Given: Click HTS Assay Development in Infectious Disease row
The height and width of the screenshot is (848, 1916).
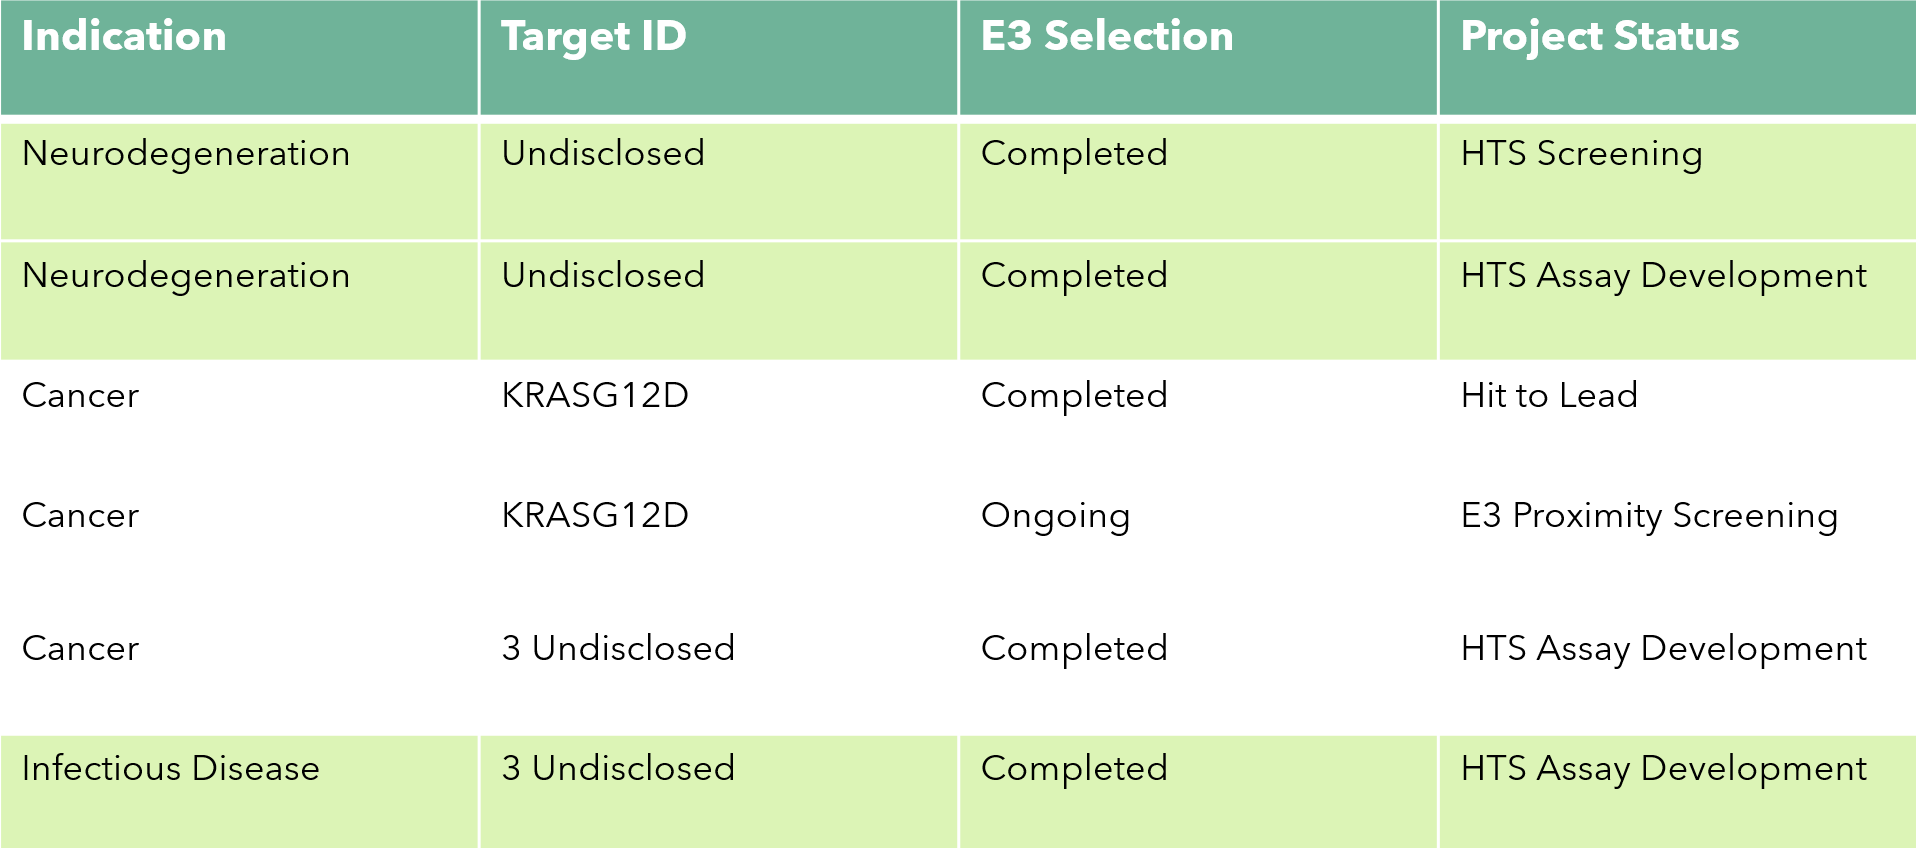Looking at the screenshot, I should click(1664, 769).
